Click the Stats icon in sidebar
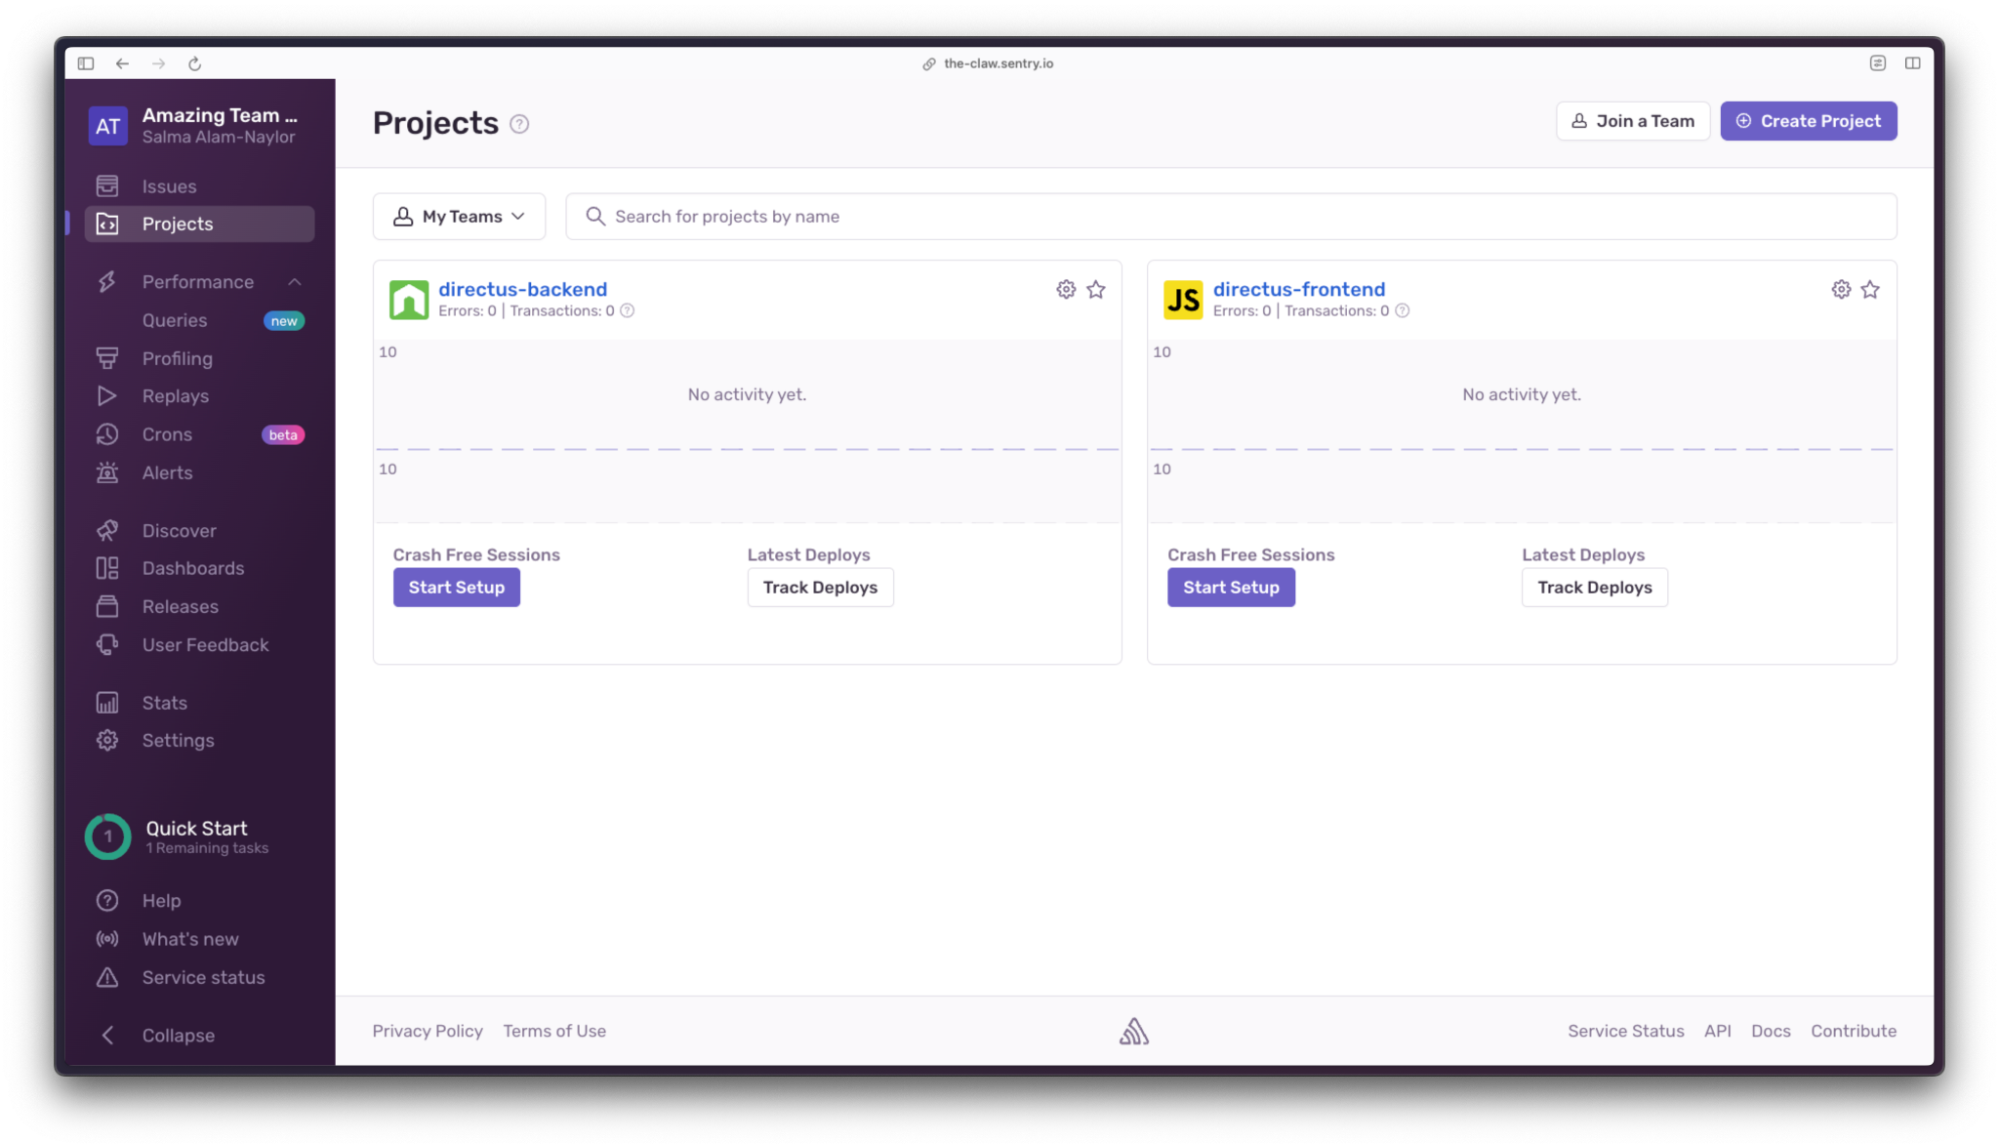Screen dimensions: 1999x1148 [x=107, y=702]
